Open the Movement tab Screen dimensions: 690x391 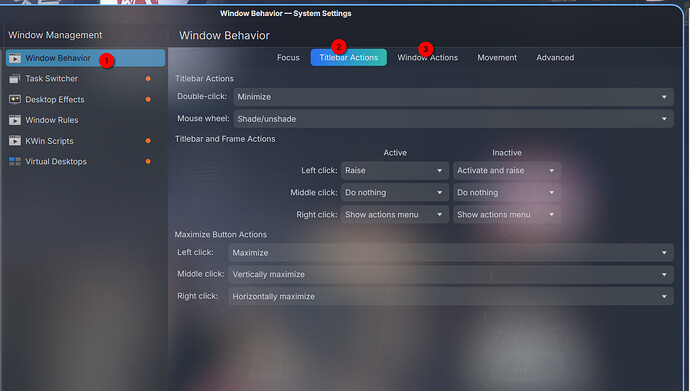click(x=497, y=58)
